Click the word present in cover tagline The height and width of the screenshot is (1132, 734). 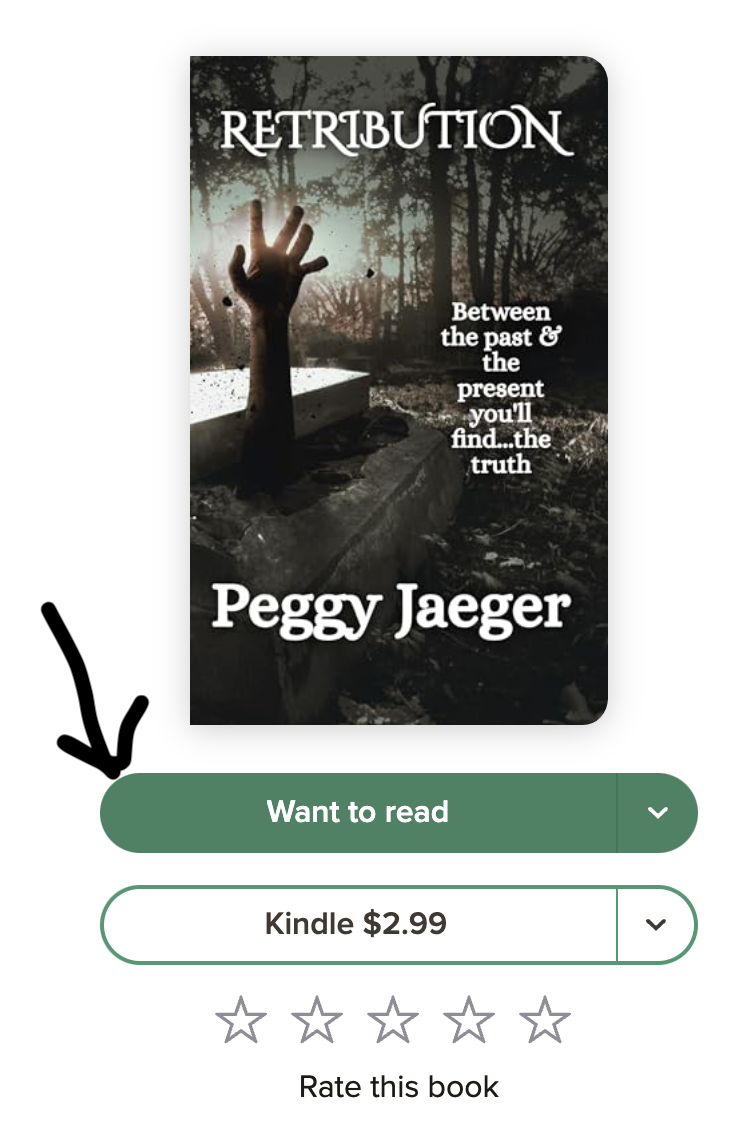500,388
